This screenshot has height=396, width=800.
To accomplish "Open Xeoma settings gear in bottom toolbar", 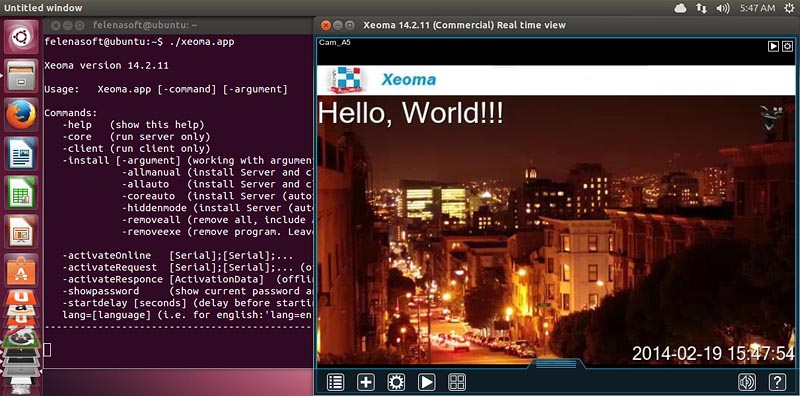I will (396, 382).
